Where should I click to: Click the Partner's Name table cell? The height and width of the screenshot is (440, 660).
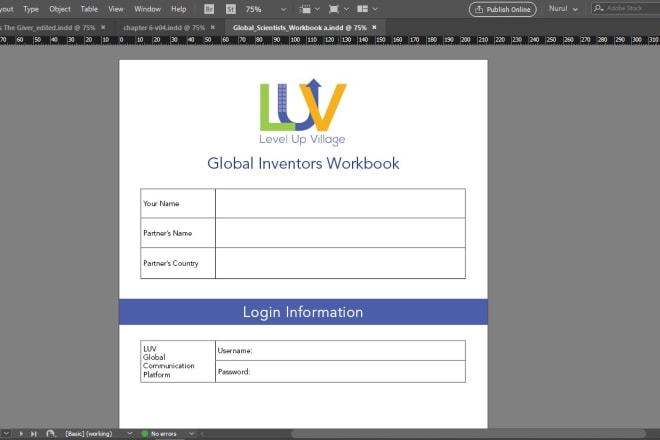click(178, 233)
